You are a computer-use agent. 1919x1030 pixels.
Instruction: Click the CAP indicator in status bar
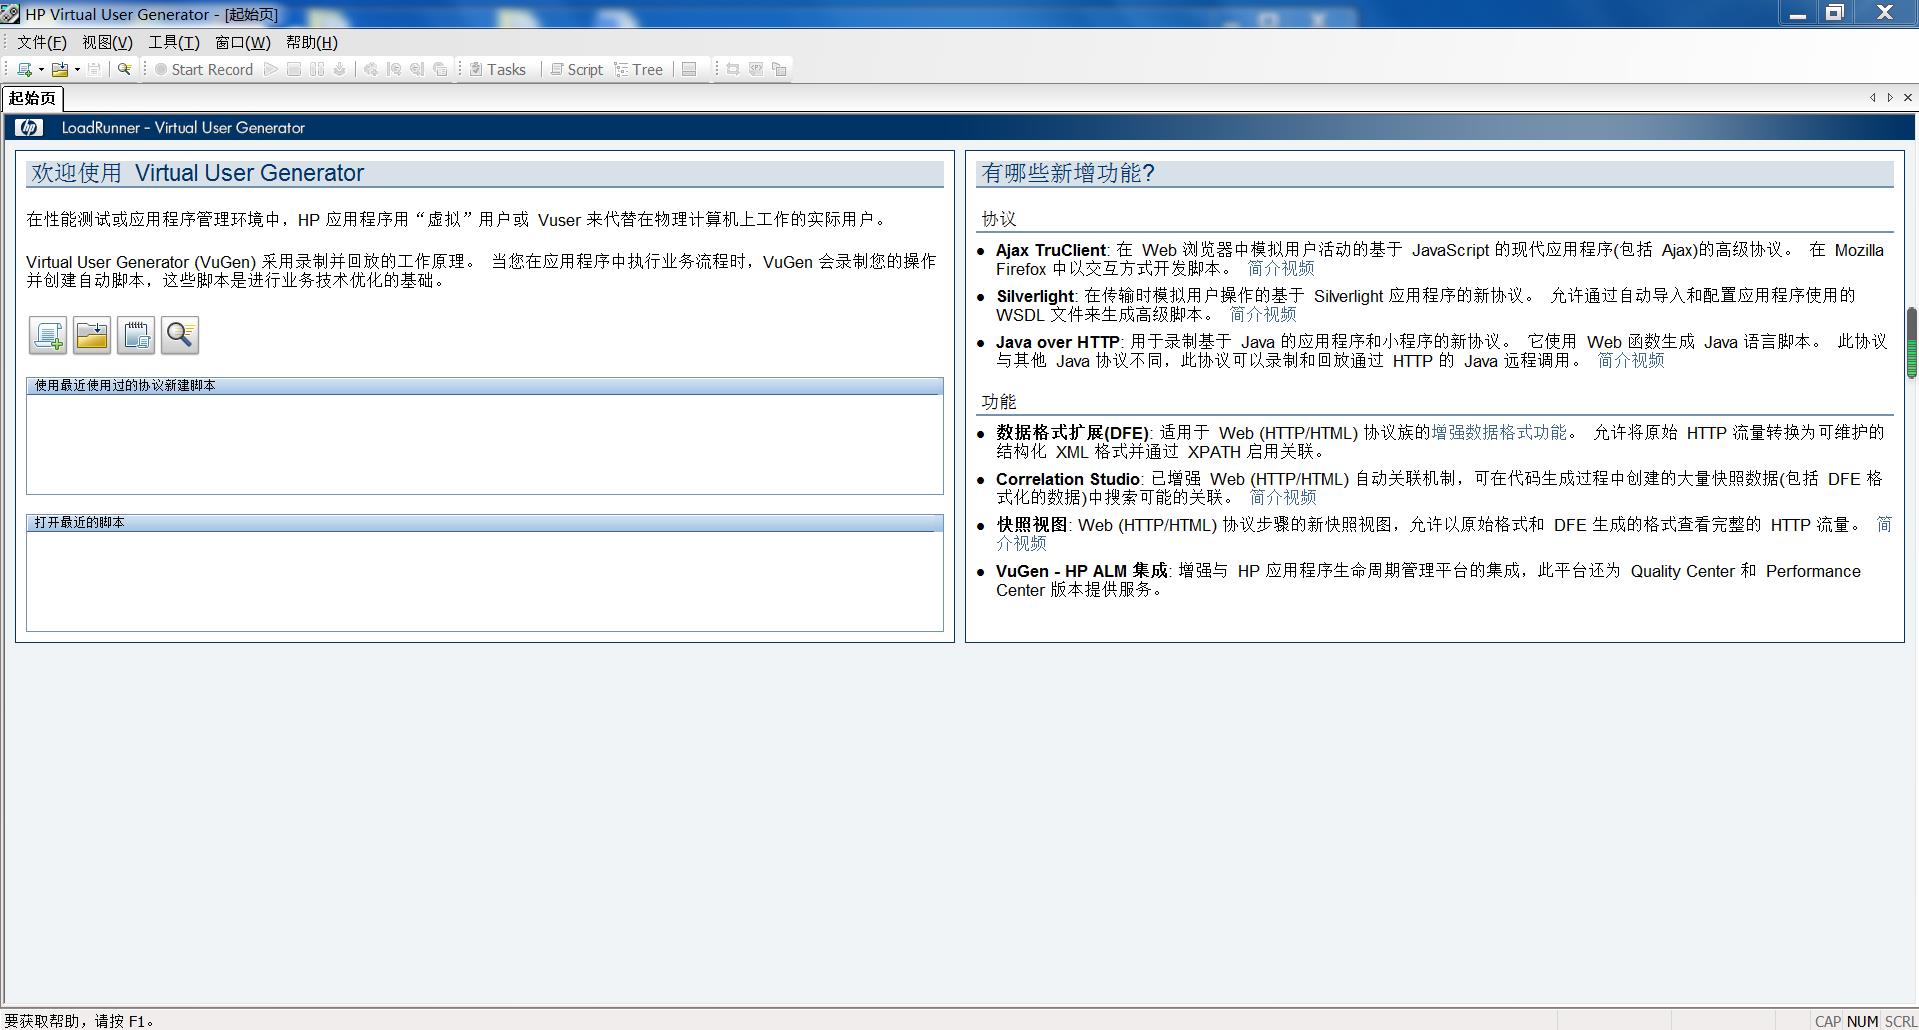1828,1021
